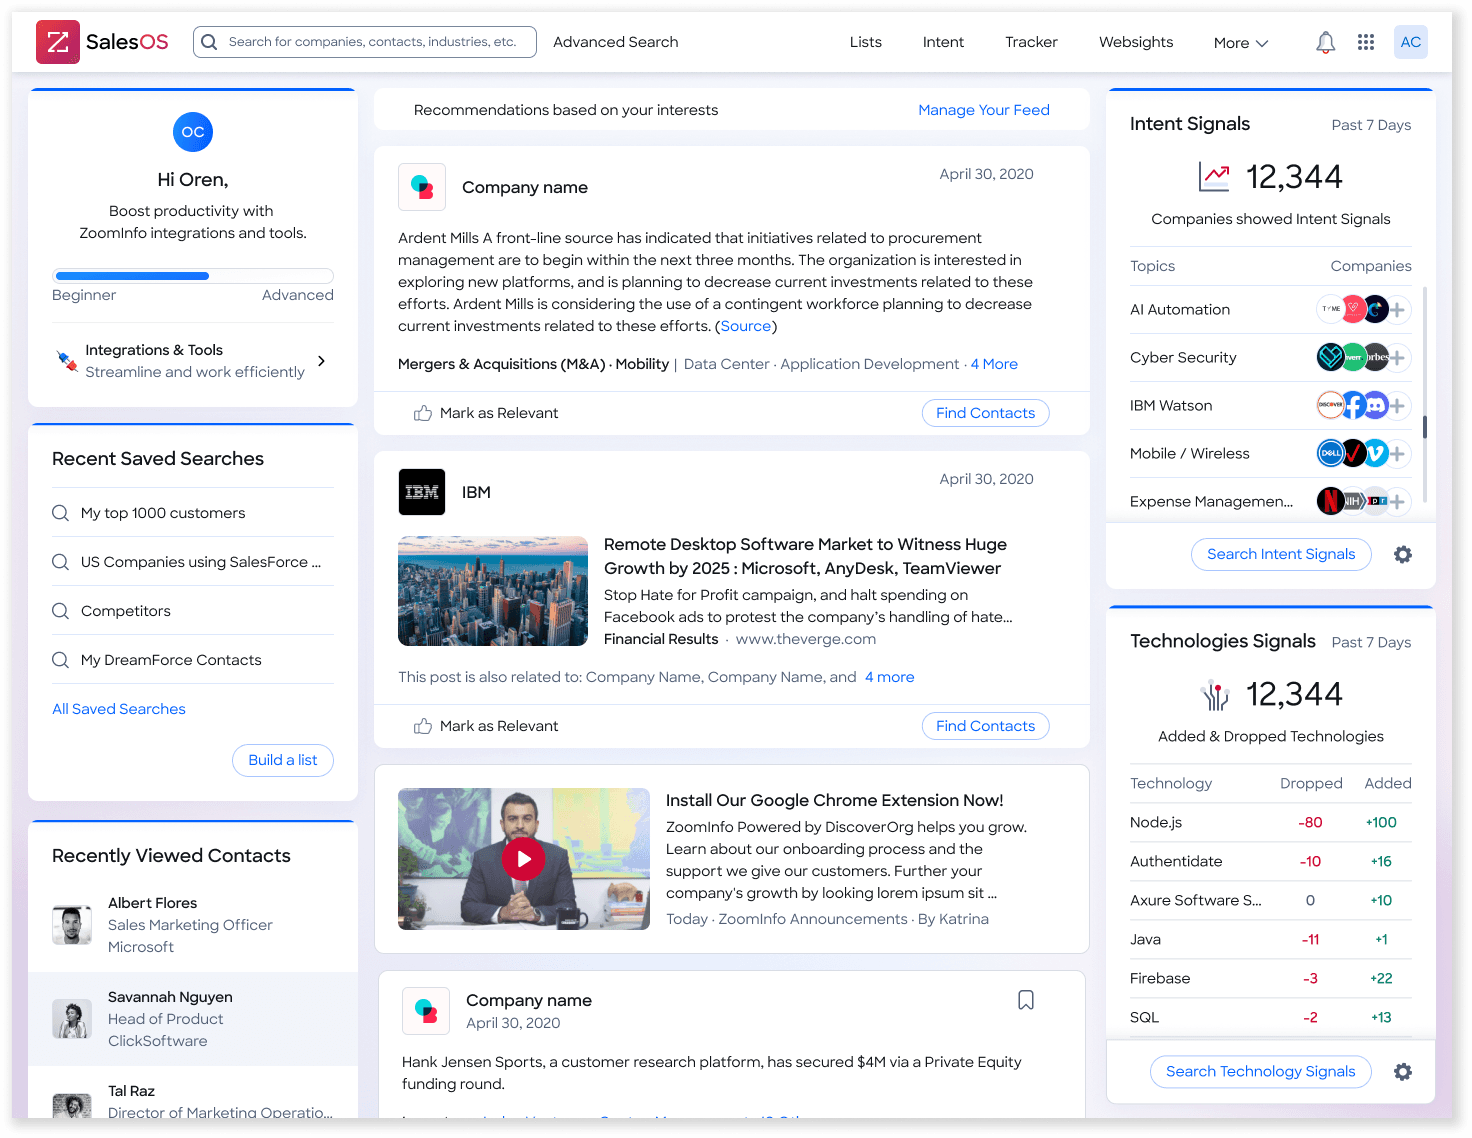Click the Intent Signals chart icon
The image size is (1472, 1138).
(1214, 177)
